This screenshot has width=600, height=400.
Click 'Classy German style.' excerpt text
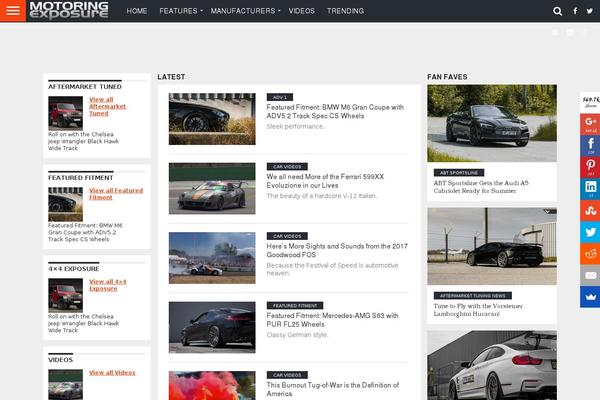click(x=297, y=335)
